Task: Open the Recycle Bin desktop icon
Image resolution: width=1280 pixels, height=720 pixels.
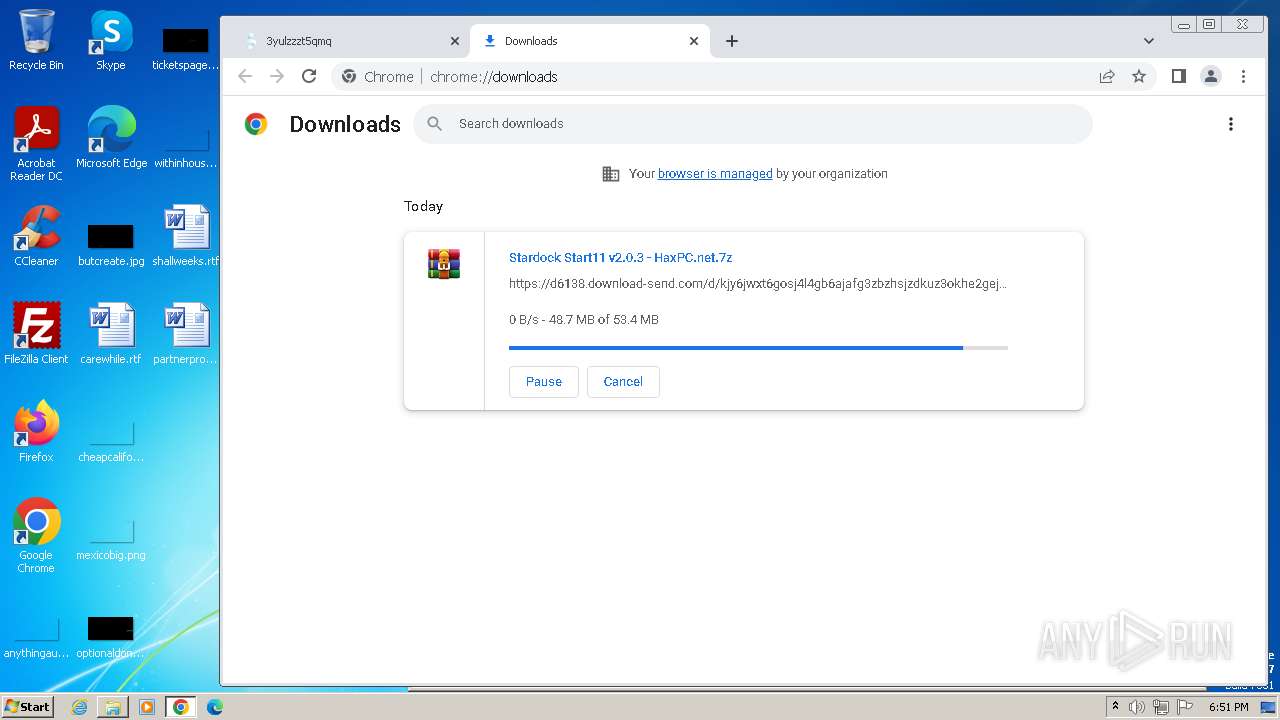Action: pos(36,40)
